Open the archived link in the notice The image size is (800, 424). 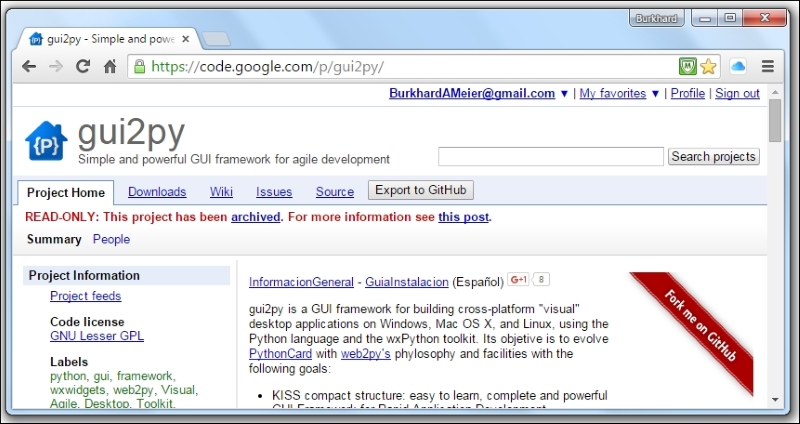256,217
